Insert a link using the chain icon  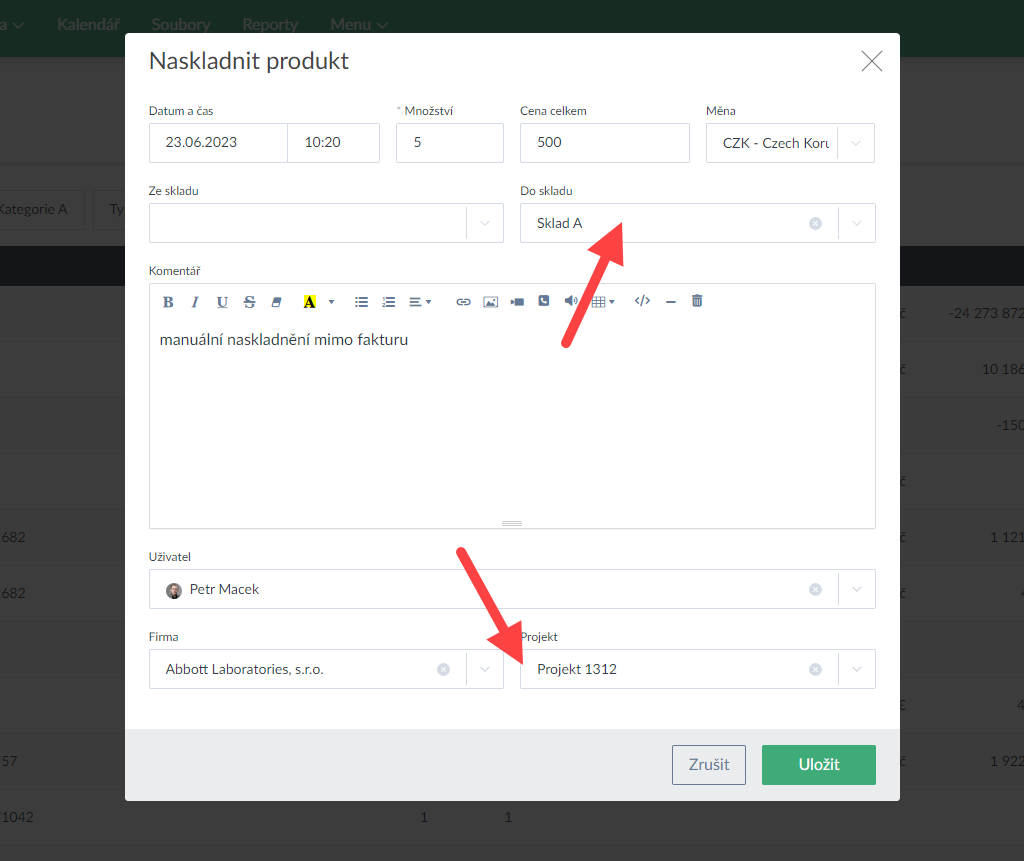(x=463, y=302)
